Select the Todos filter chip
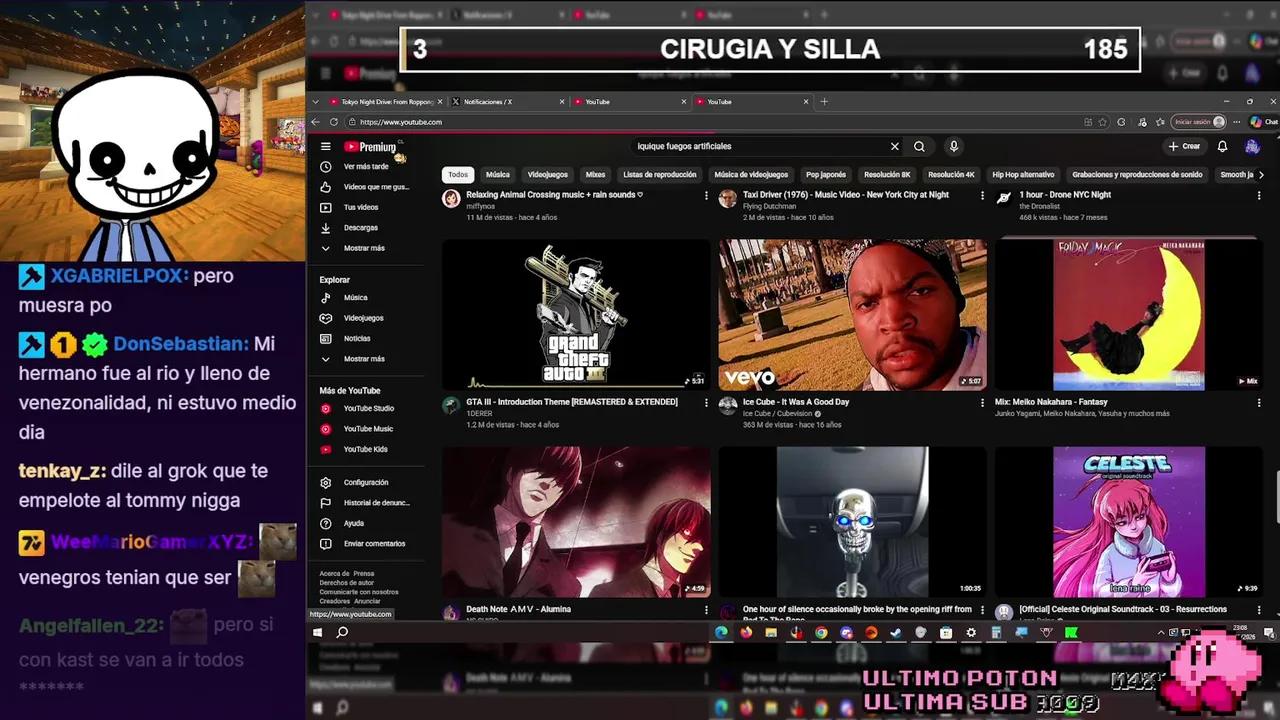 coord(458,174)
